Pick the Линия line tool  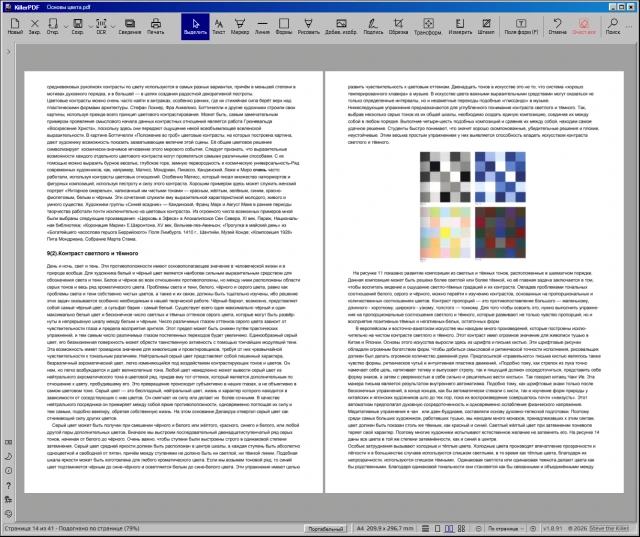click(262, 27)
